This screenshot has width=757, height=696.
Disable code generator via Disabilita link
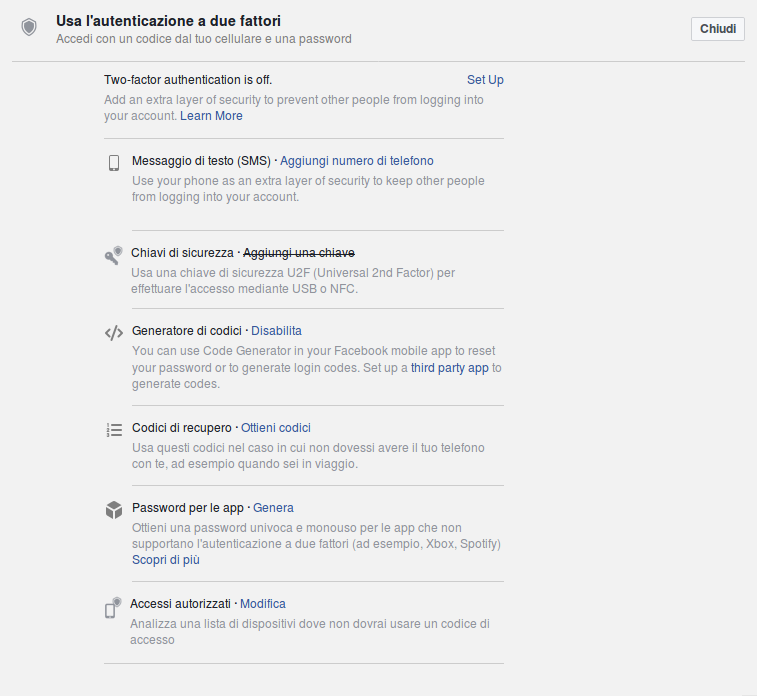[276, 331]
